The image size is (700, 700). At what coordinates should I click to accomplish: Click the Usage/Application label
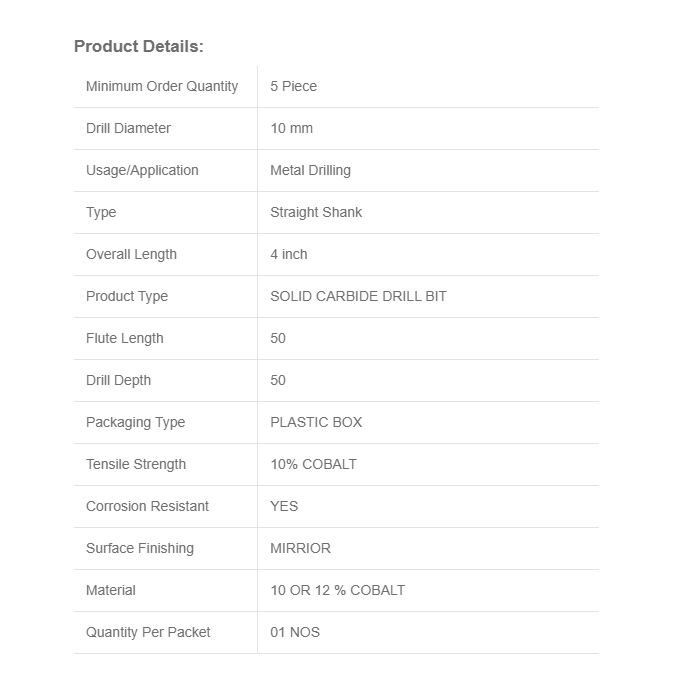142,170
